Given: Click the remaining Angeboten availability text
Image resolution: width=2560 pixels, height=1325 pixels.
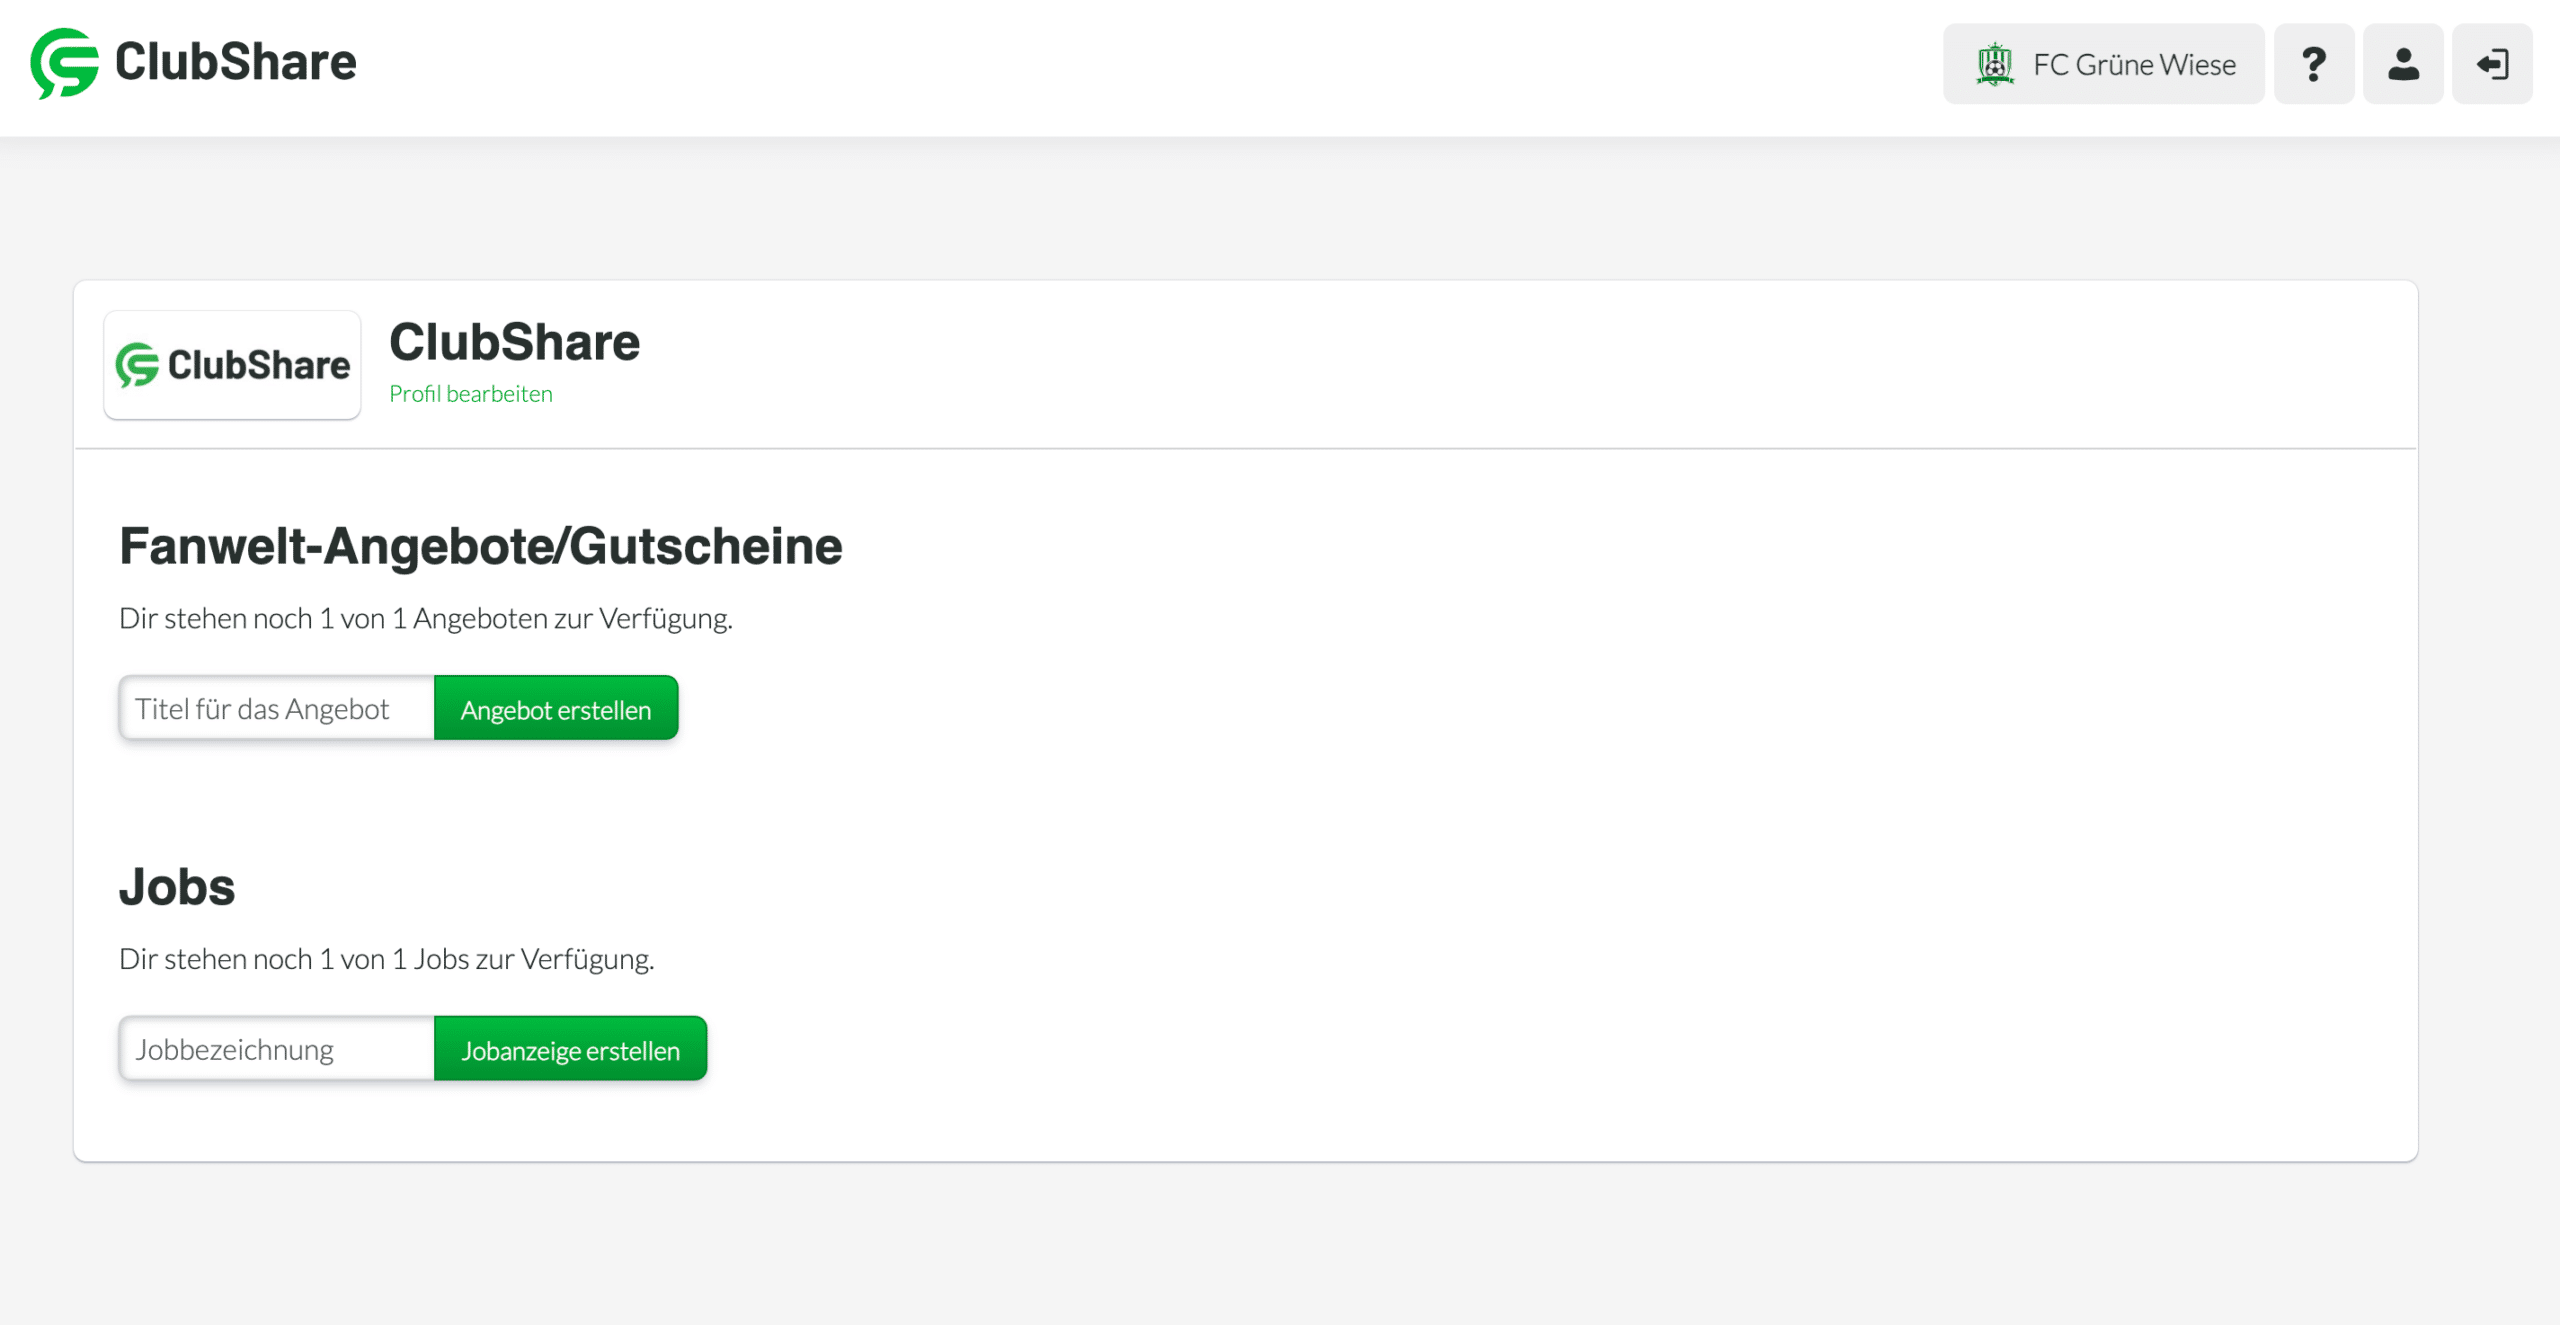Looking at the screenshot, I should tap(426, 619).
